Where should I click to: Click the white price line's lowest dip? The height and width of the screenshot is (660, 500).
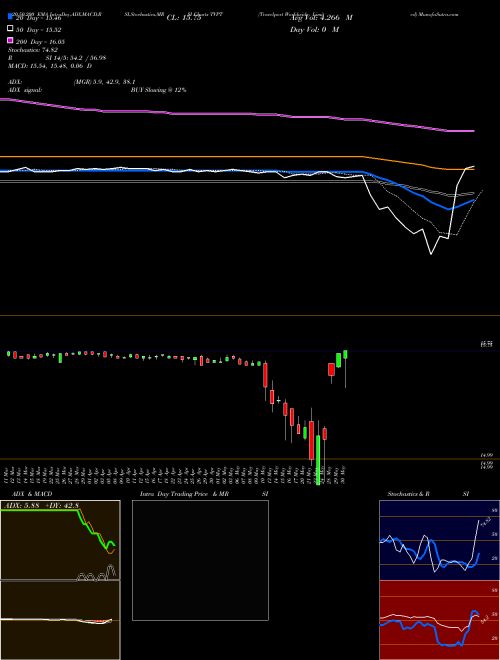tap(431, 253)
